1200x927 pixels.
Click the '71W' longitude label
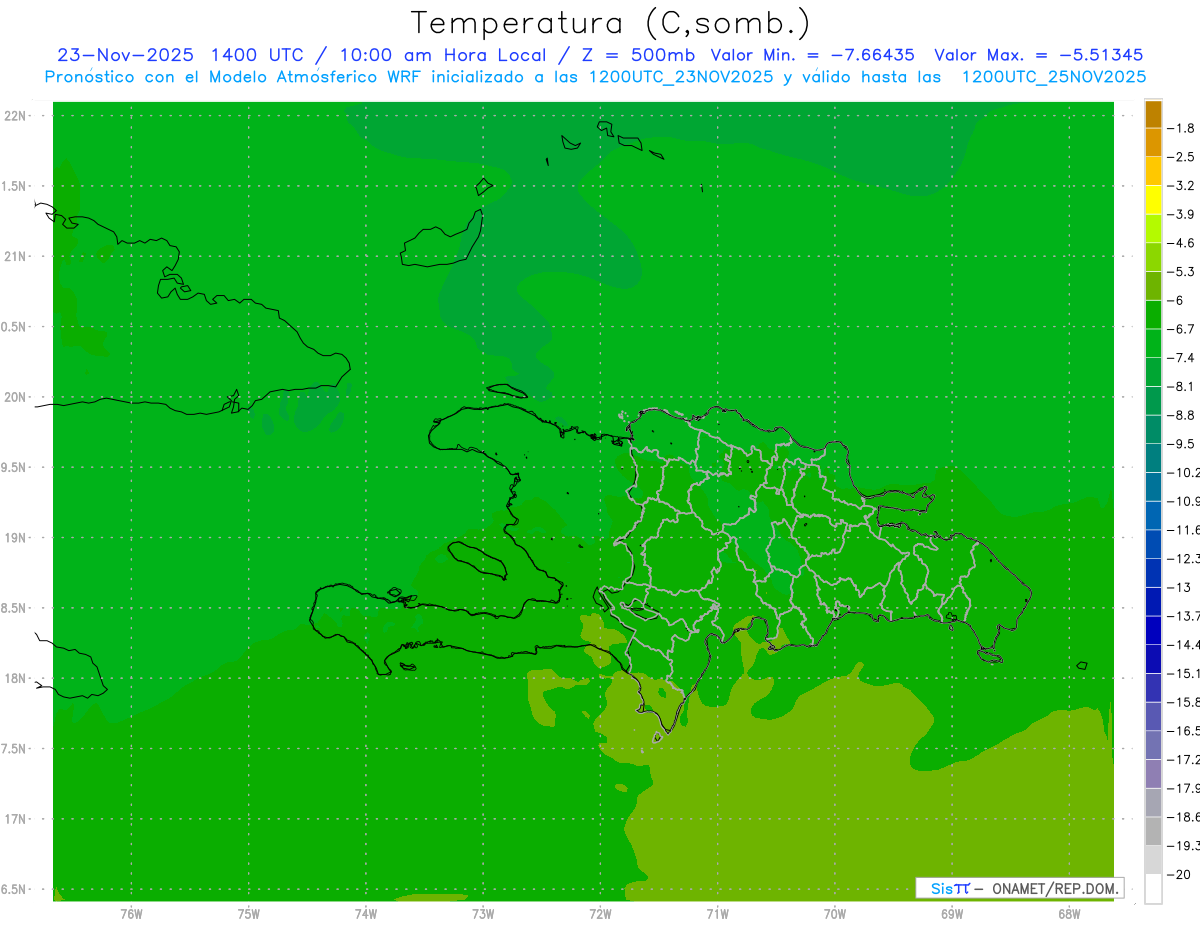click(717, 914)
